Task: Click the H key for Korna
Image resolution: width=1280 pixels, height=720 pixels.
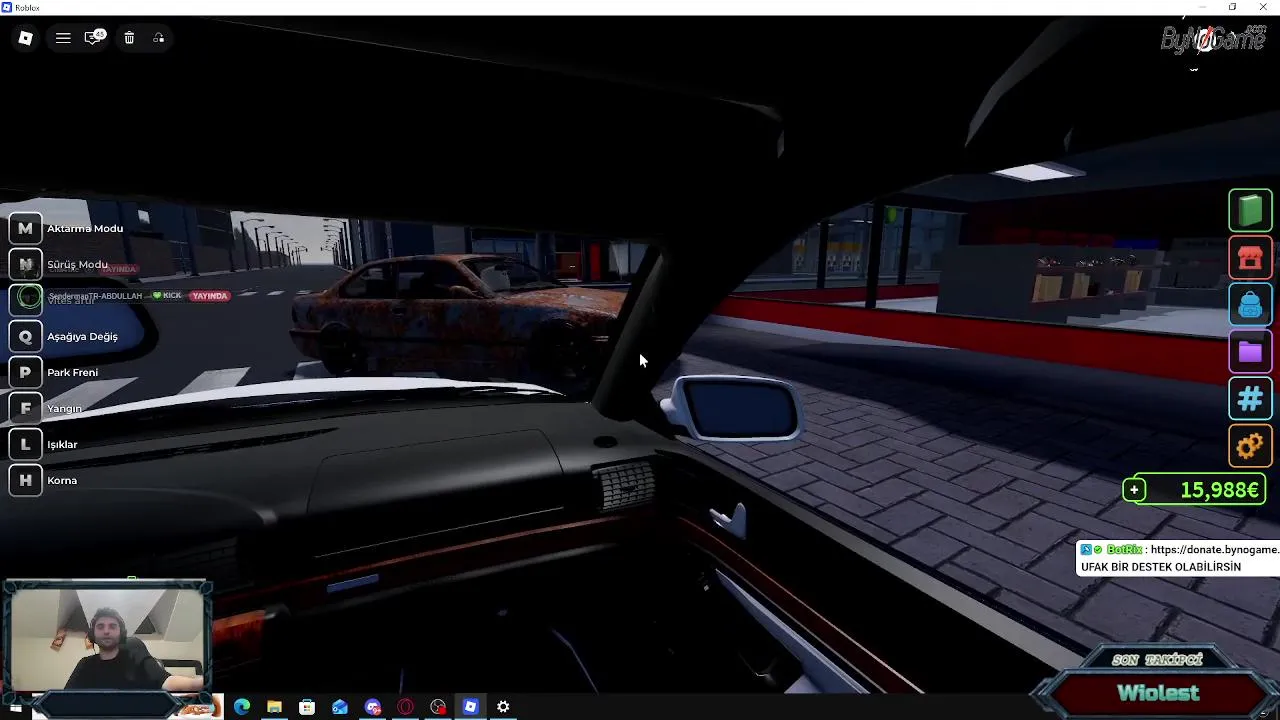Action: pyautogui.click(x=26, y=480)
